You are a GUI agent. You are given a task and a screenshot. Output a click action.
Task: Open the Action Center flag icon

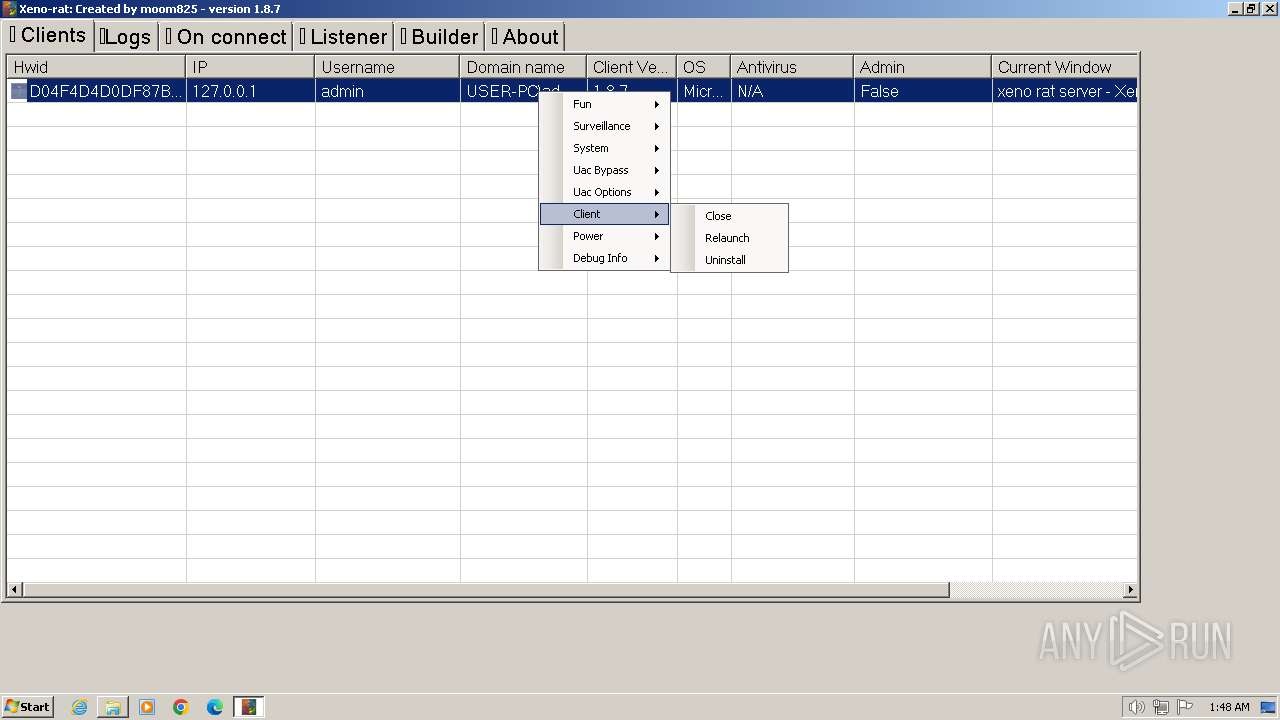click(x=1185, y=707)
